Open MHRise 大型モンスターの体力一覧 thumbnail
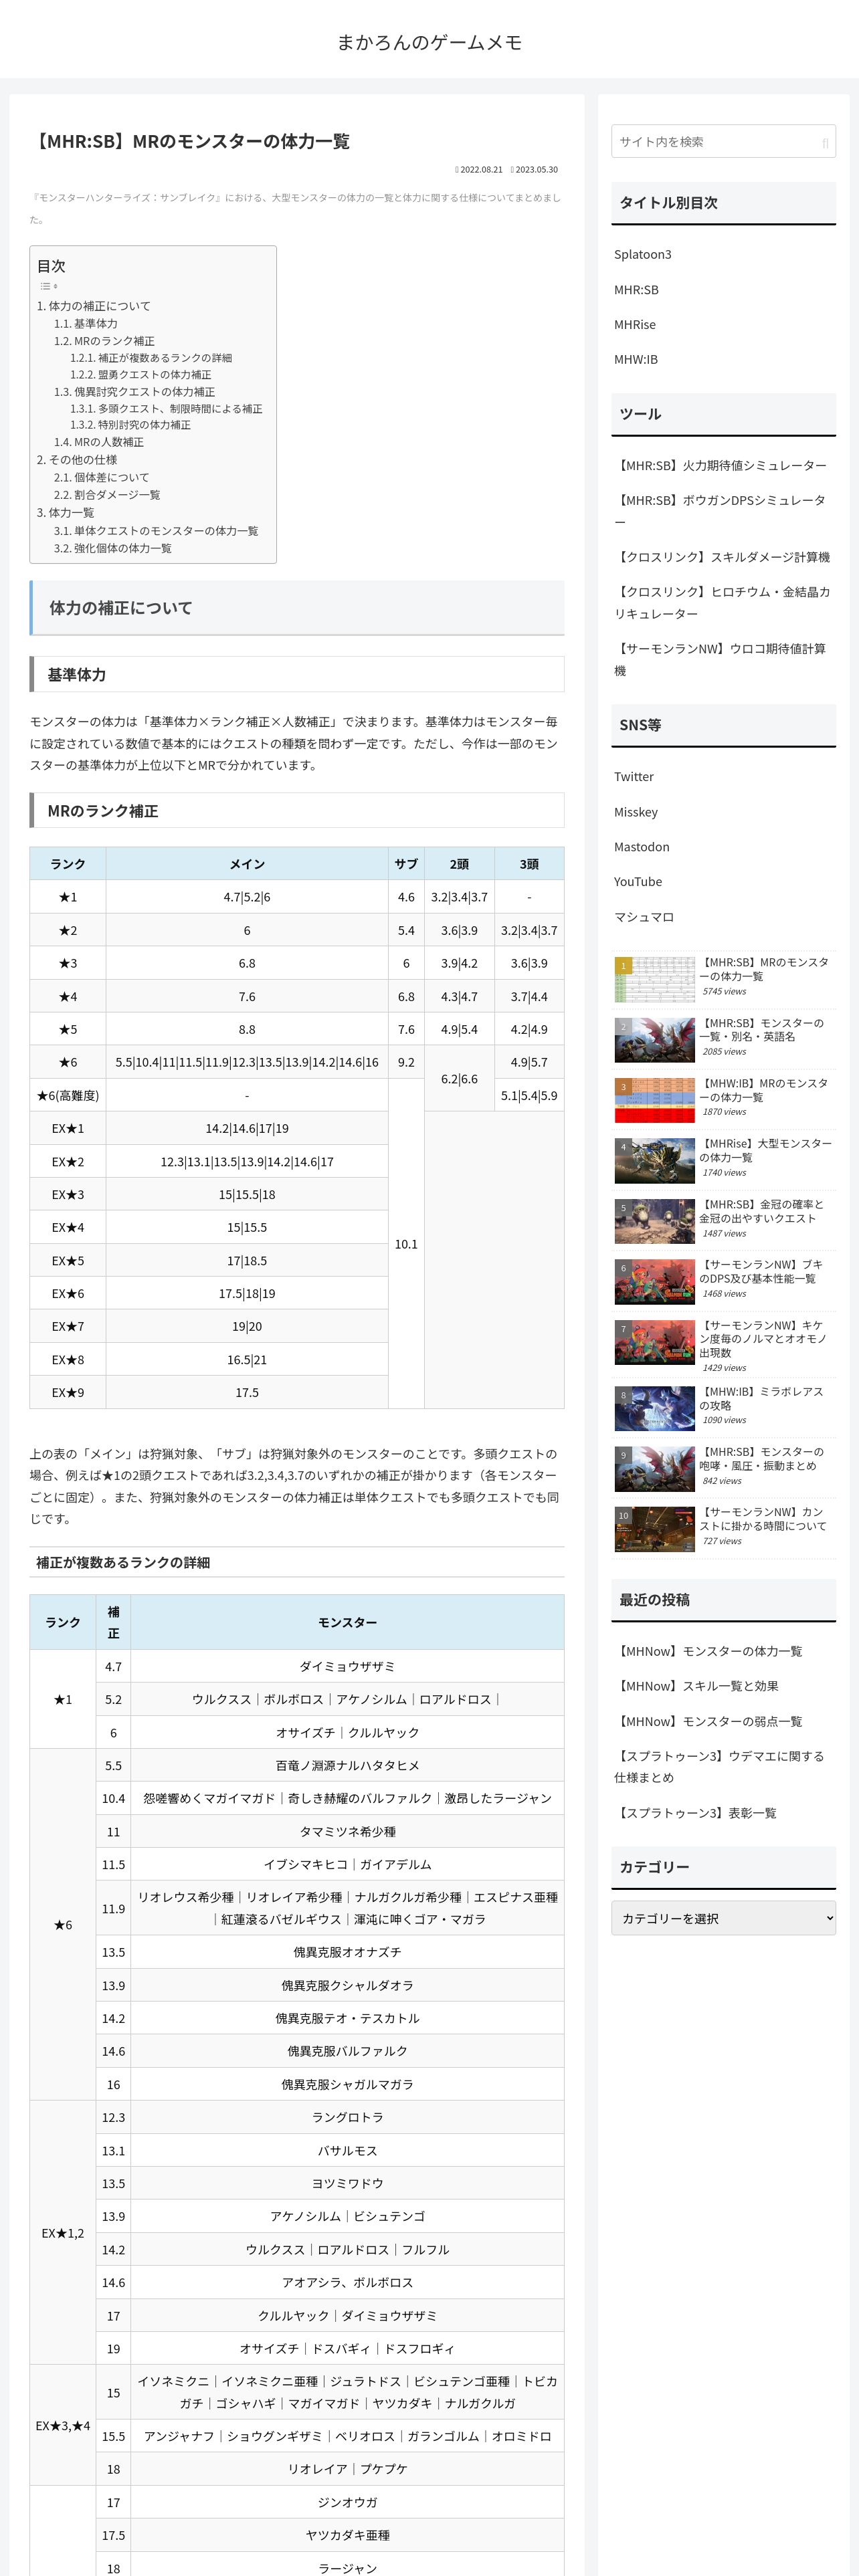This screenshot has height=2576, width=859. pos(654,1161)
